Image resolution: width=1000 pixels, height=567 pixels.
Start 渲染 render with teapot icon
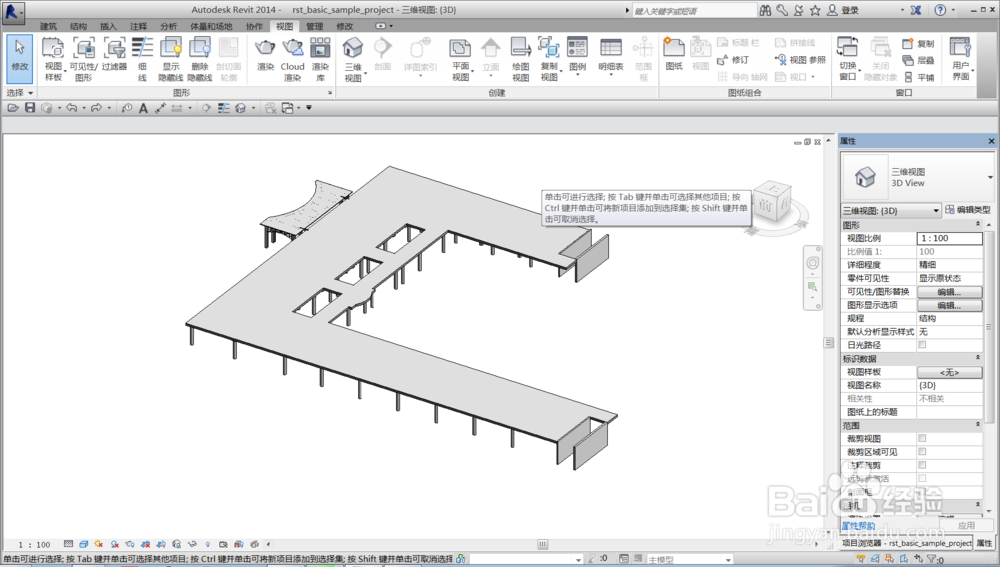pos(265,54)
